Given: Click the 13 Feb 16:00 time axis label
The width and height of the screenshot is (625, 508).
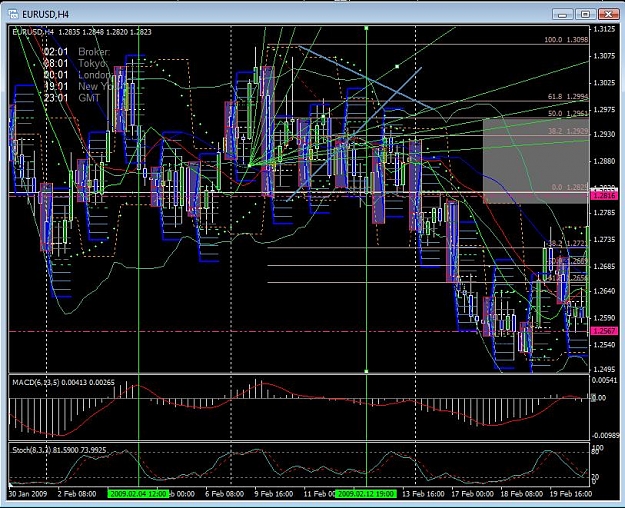Looking at the screenshot, I should click(x=423, y=494).
